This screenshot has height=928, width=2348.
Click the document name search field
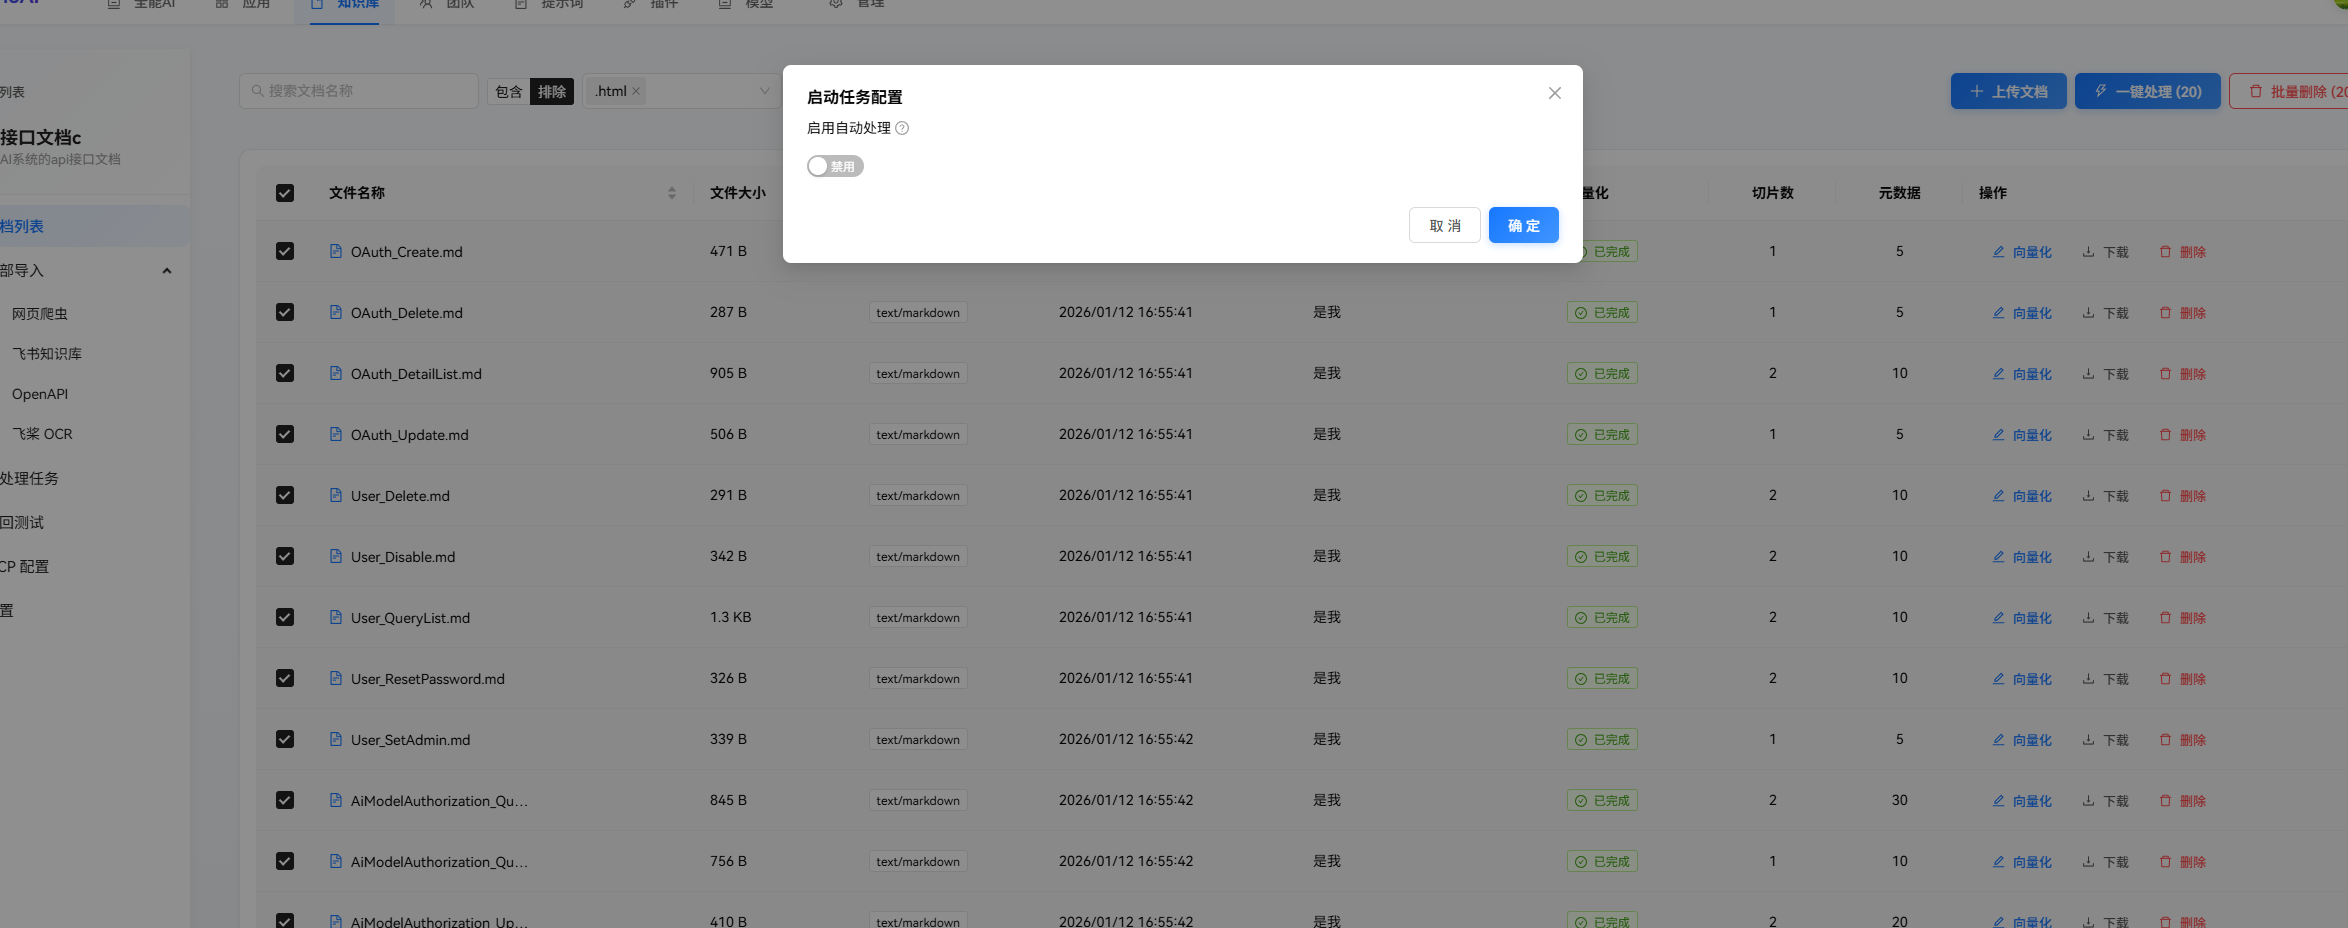[360, 91]
